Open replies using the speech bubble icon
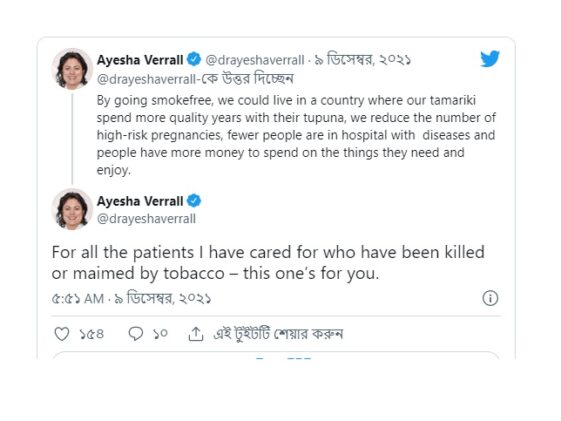The image size is (561, 421). (136, 334)
